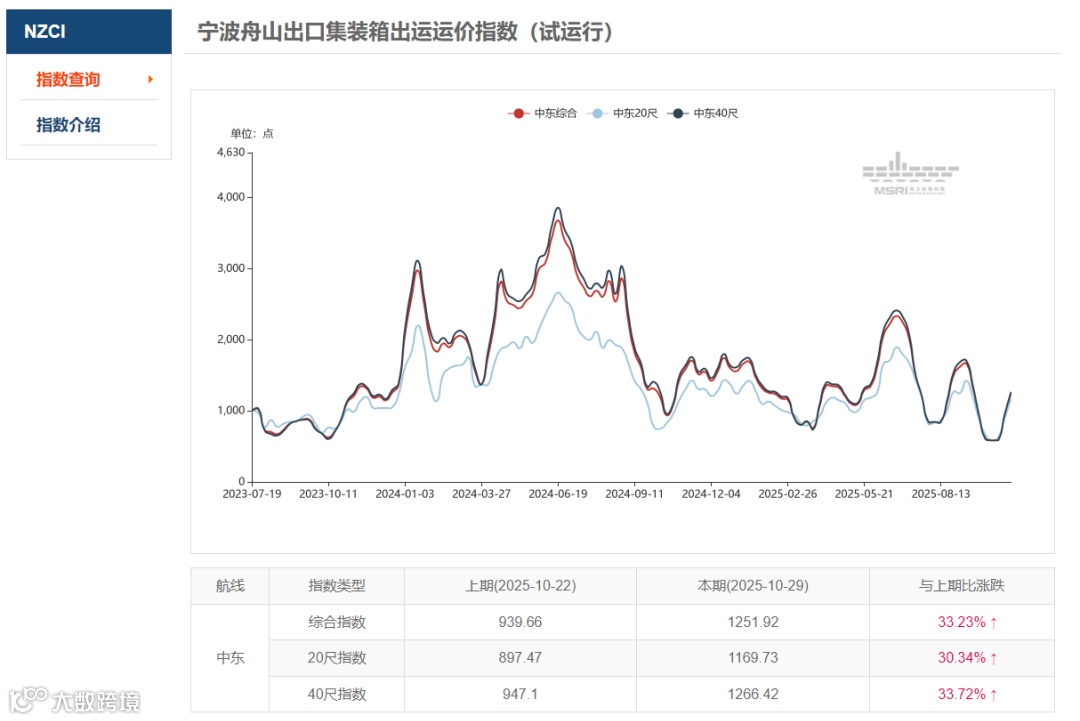Screen dimensions: 1080x721
Task: Click the 897.47 previous-period value
Action: [520, 658]
